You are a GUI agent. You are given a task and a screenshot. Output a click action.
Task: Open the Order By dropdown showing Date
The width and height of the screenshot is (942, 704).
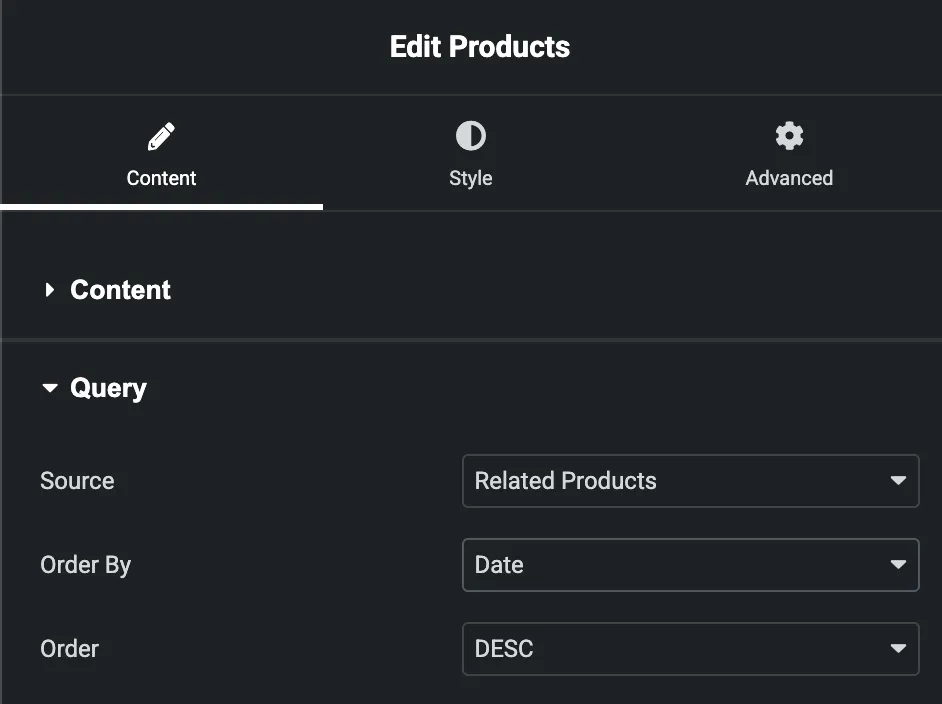690,565
